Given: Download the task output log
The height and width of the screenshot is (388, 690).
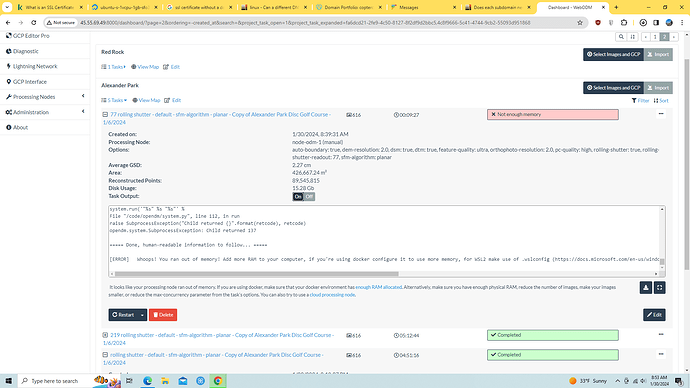Looking at the screenshot, I should [x=646, y=288].
